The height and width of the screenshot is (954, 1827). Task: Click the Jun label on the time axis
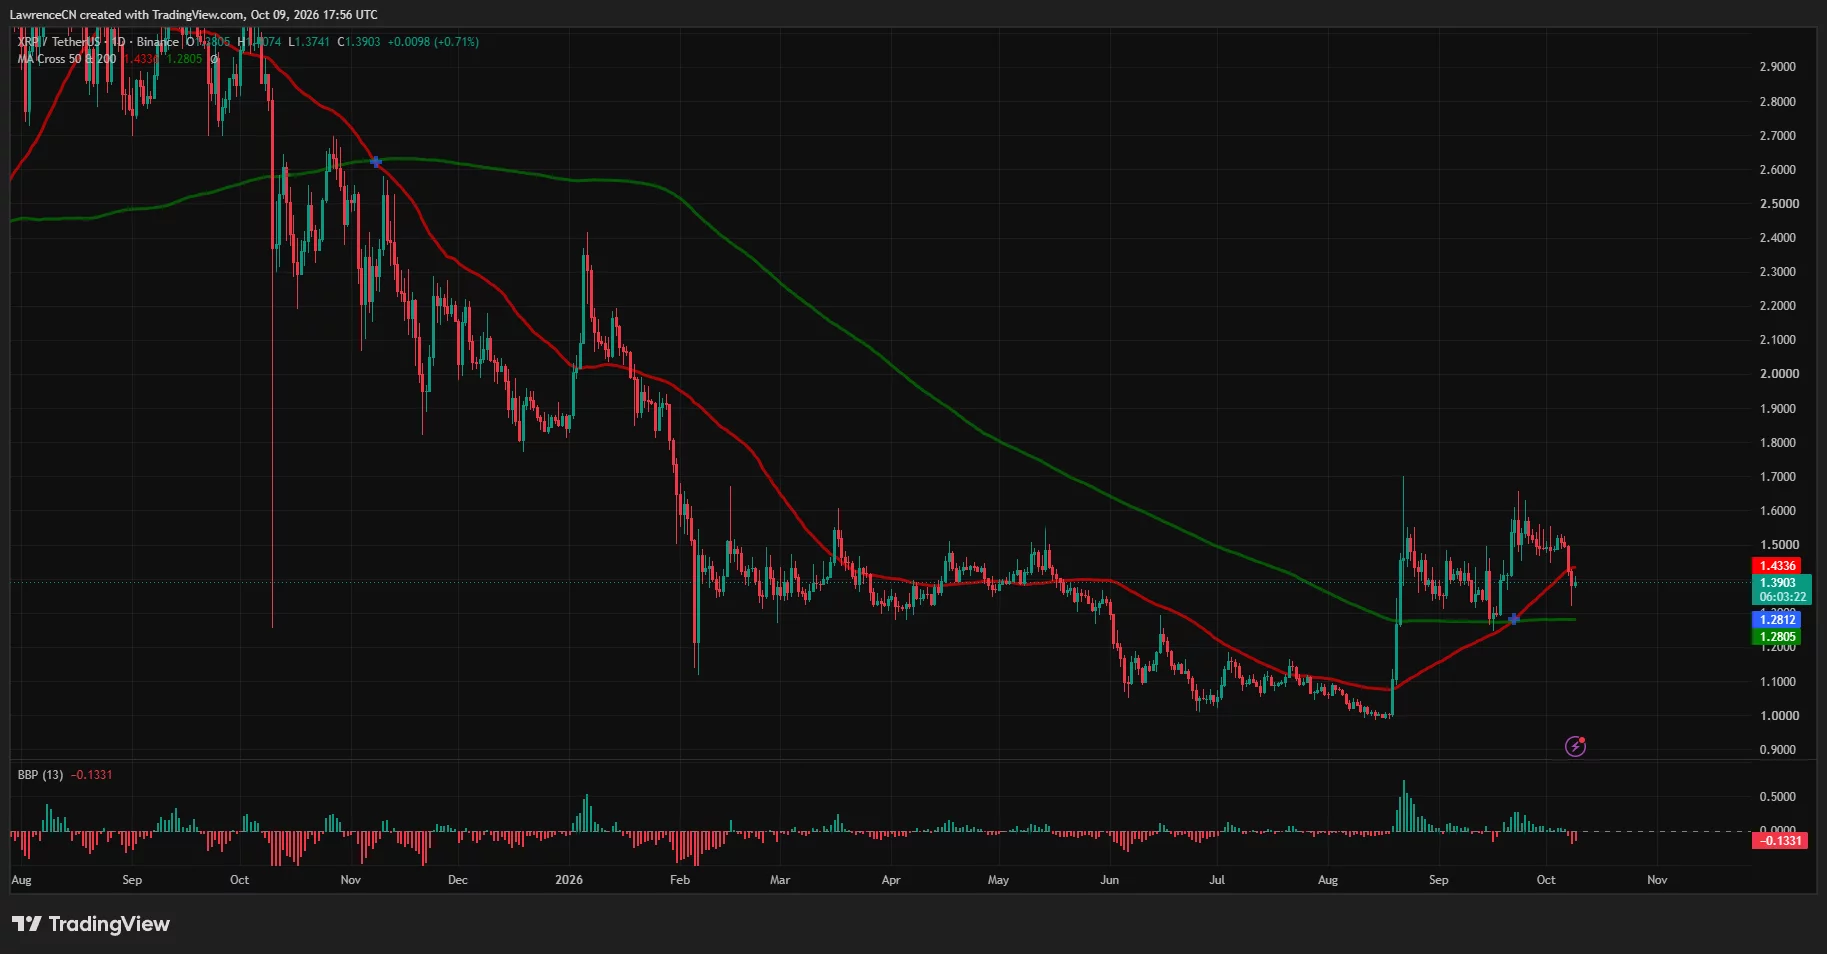(1109, 880)
